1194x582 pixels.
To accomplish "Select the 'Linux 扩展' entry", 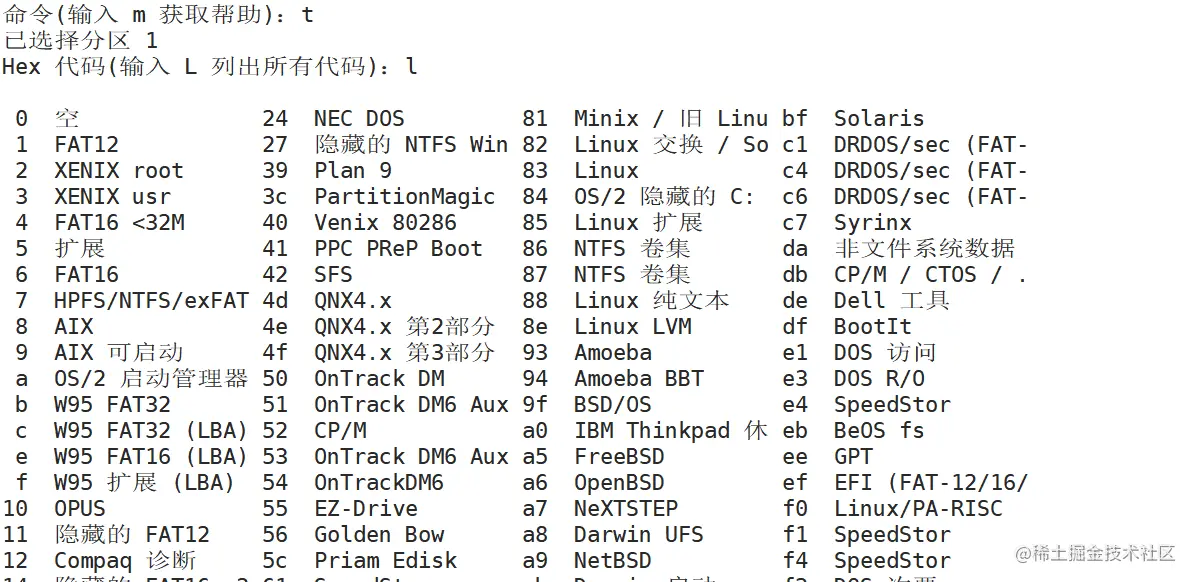I will click(638, 222).
